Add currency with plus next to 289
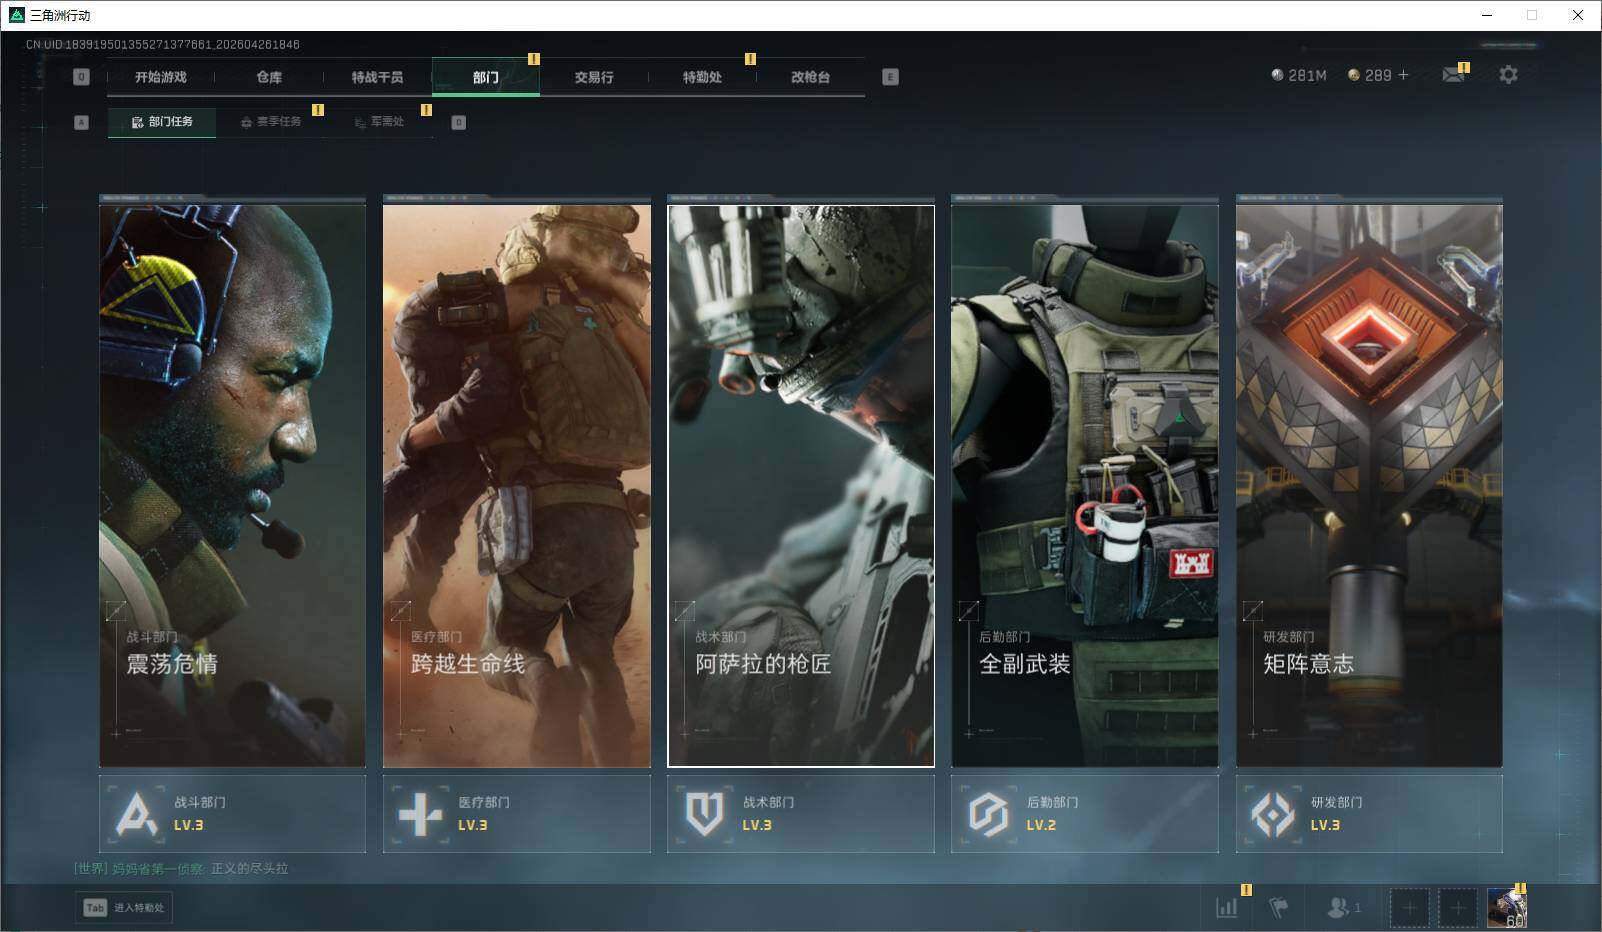The width and height of the screenshot is (1602, 932). [1403, 75]
